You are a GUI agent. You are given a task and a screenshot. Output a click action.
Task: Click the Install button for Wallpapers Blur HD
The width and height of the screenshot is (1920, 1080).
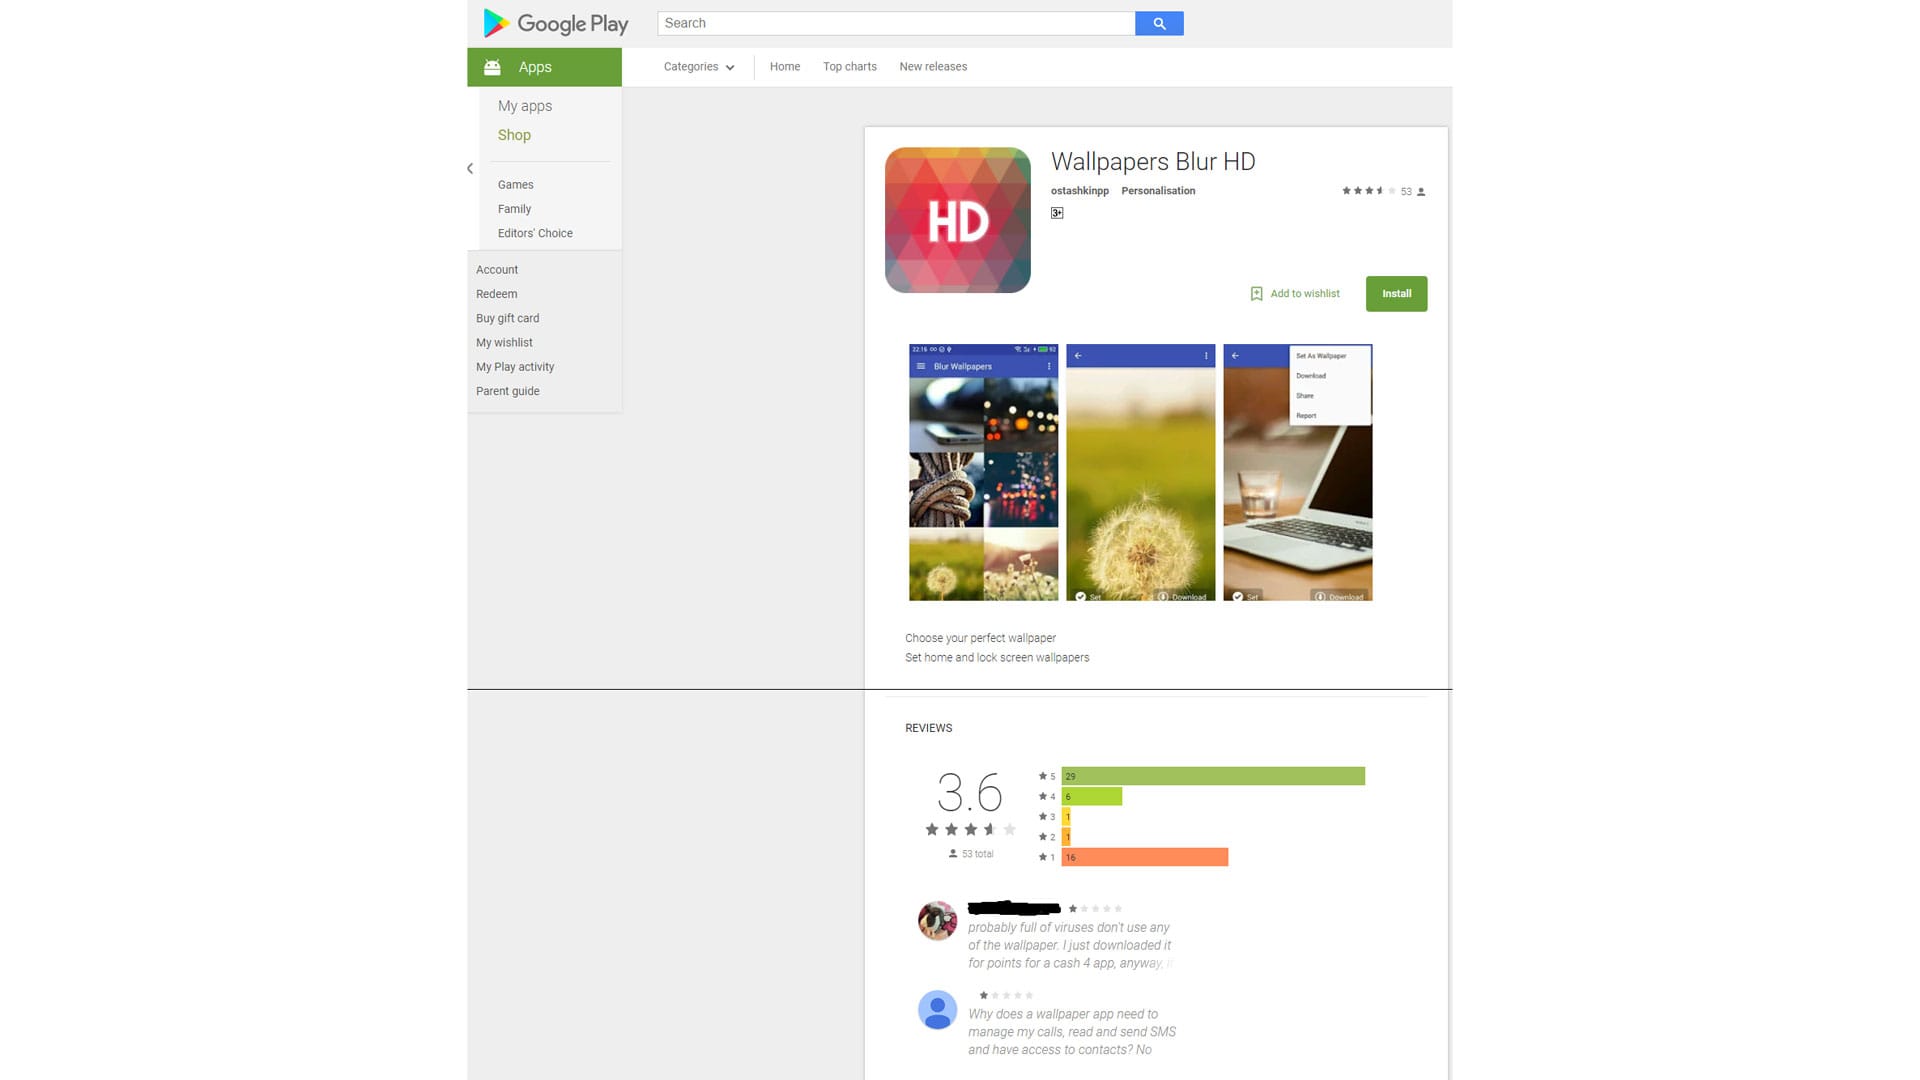click(x=1395, y=293)
